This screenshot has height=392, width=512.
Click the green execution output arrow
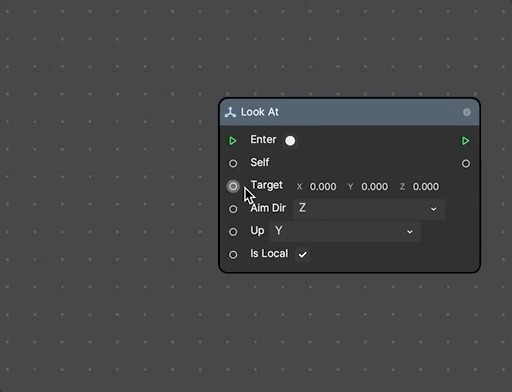coord(465,141)
